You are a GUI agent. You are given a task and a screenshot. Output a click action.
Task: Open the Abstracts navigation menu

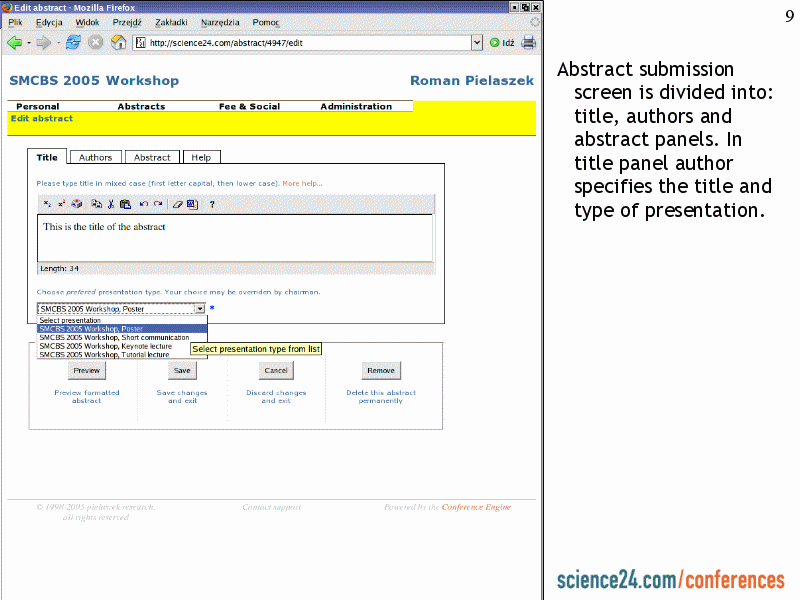[x=141, y=106]
